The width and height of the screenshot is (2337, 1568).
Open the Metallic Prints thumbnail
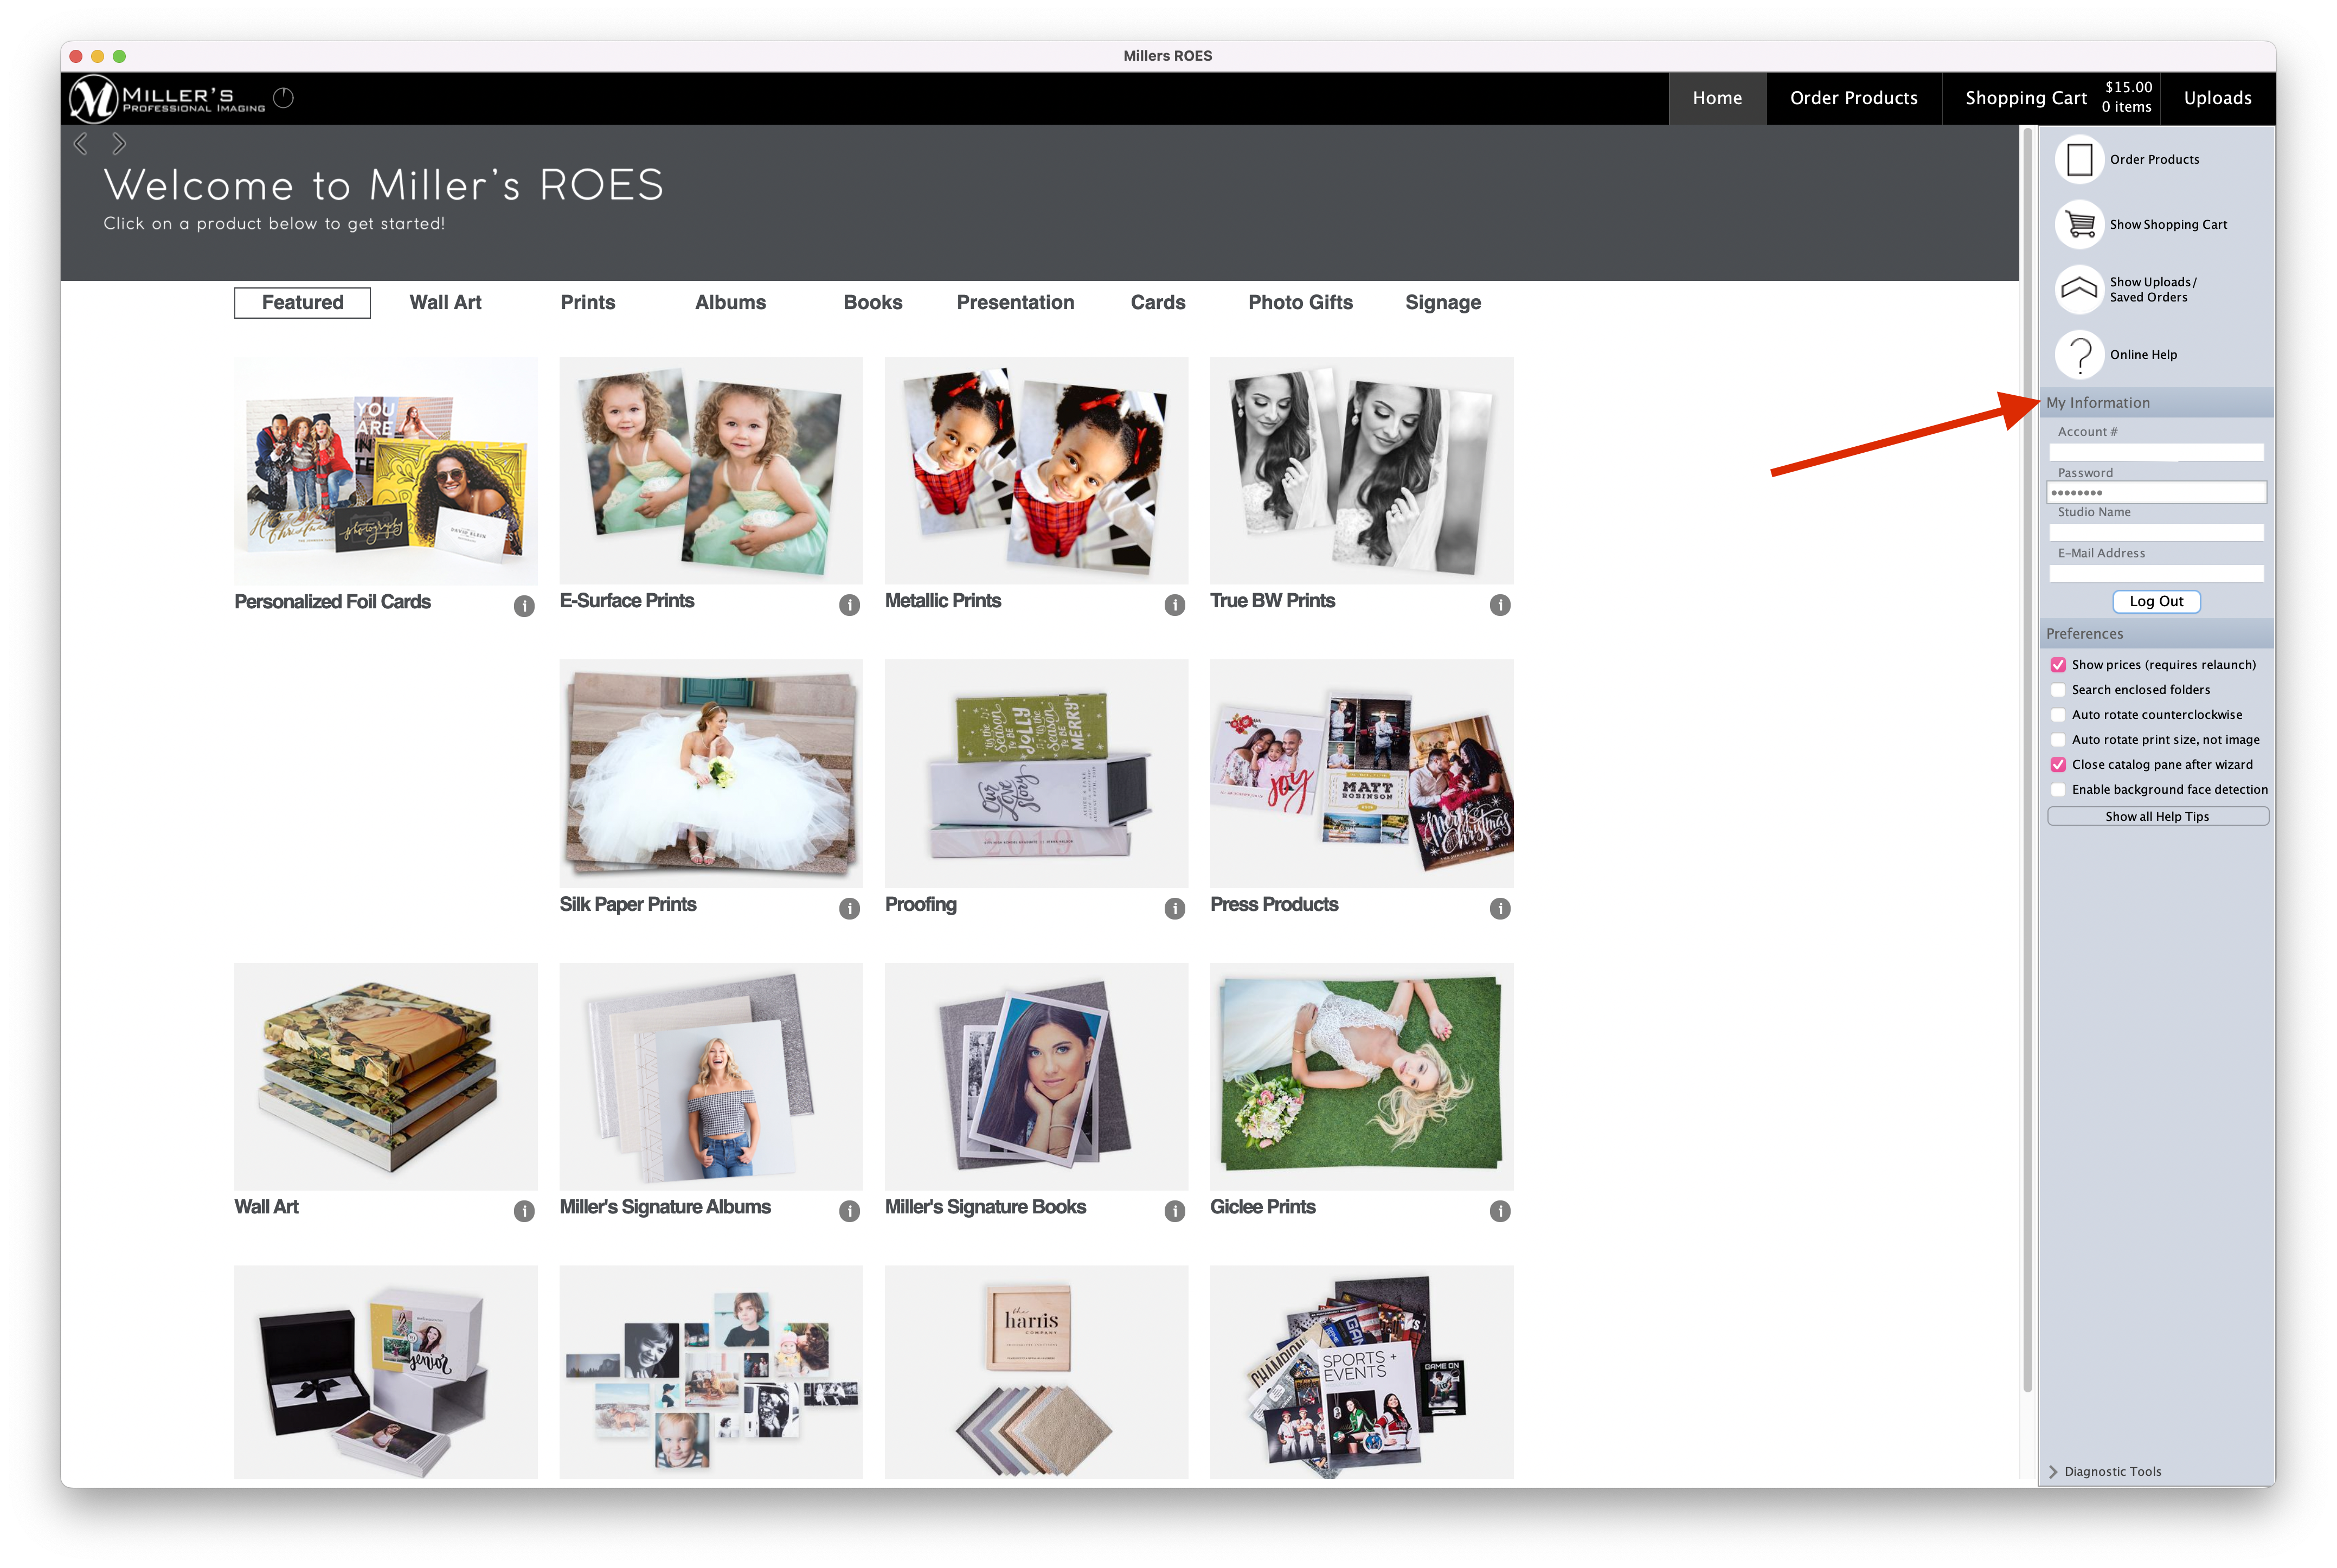[x=1036, y=471]
